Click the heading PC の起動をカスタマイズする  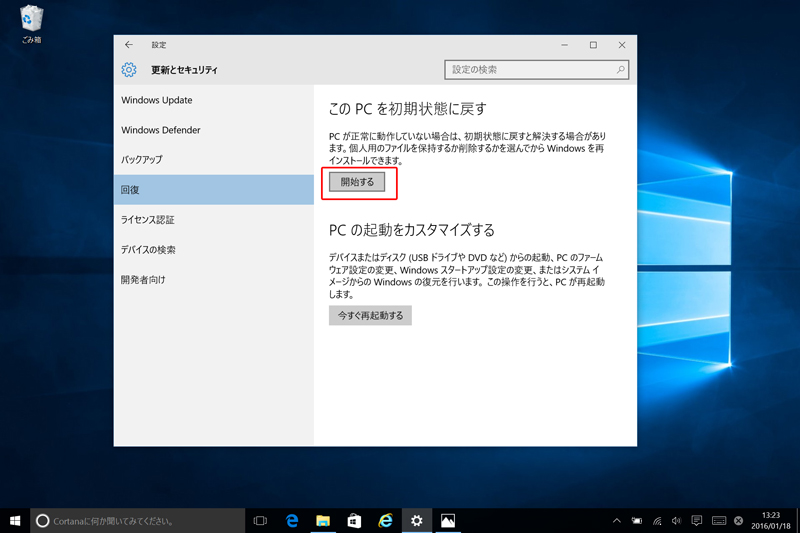412,230
